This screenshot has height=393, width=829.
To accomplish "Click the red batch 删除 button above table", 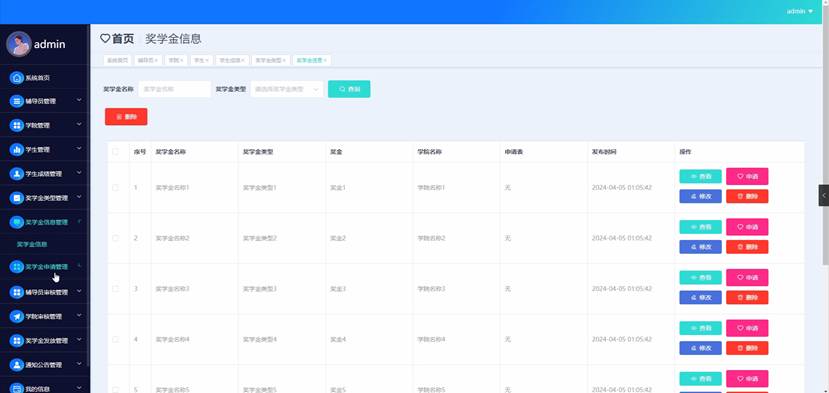I will point(126,117).
